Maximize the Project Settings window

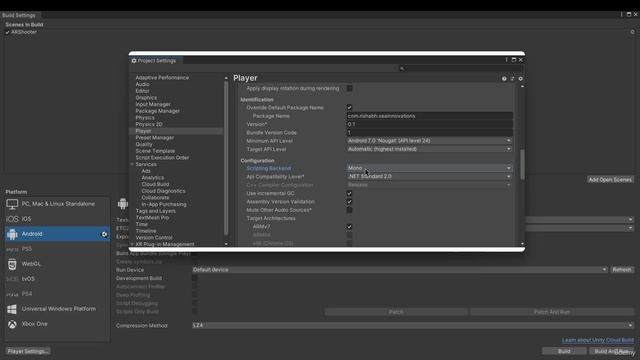[x=514, y=60]
